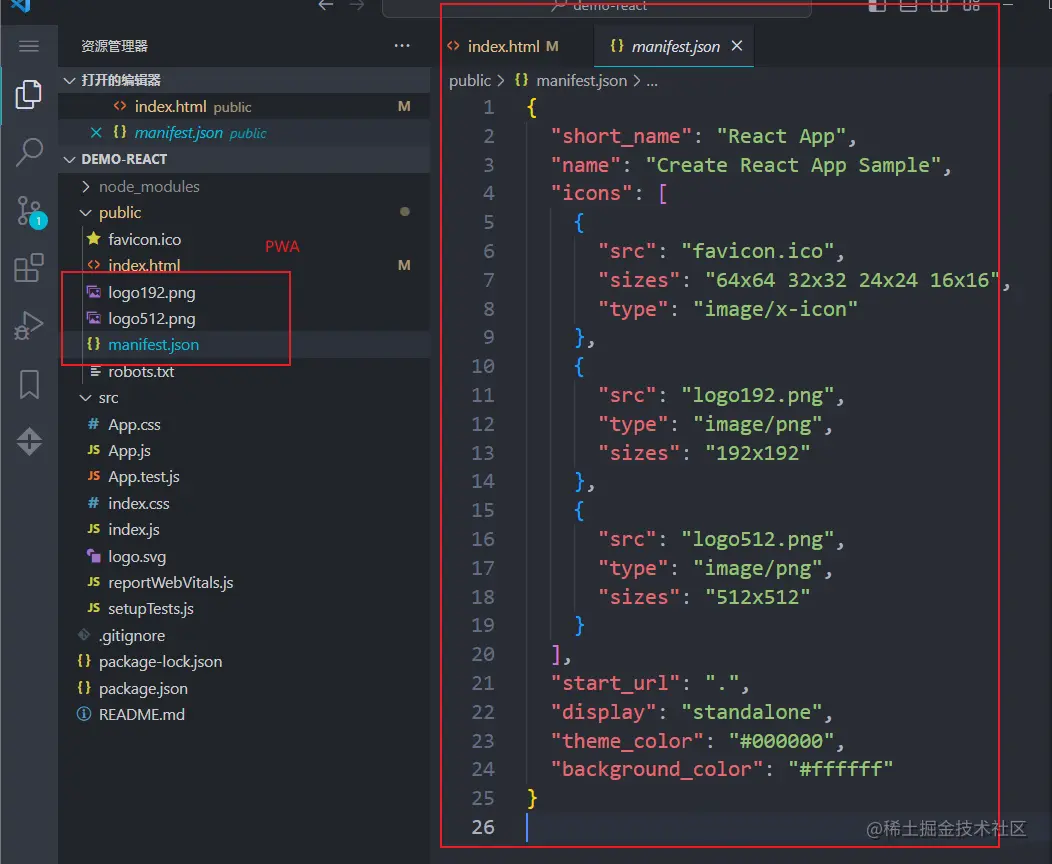The image size is (1052, 864).
Task: Open App.test.js file
Action: point(244,477)
